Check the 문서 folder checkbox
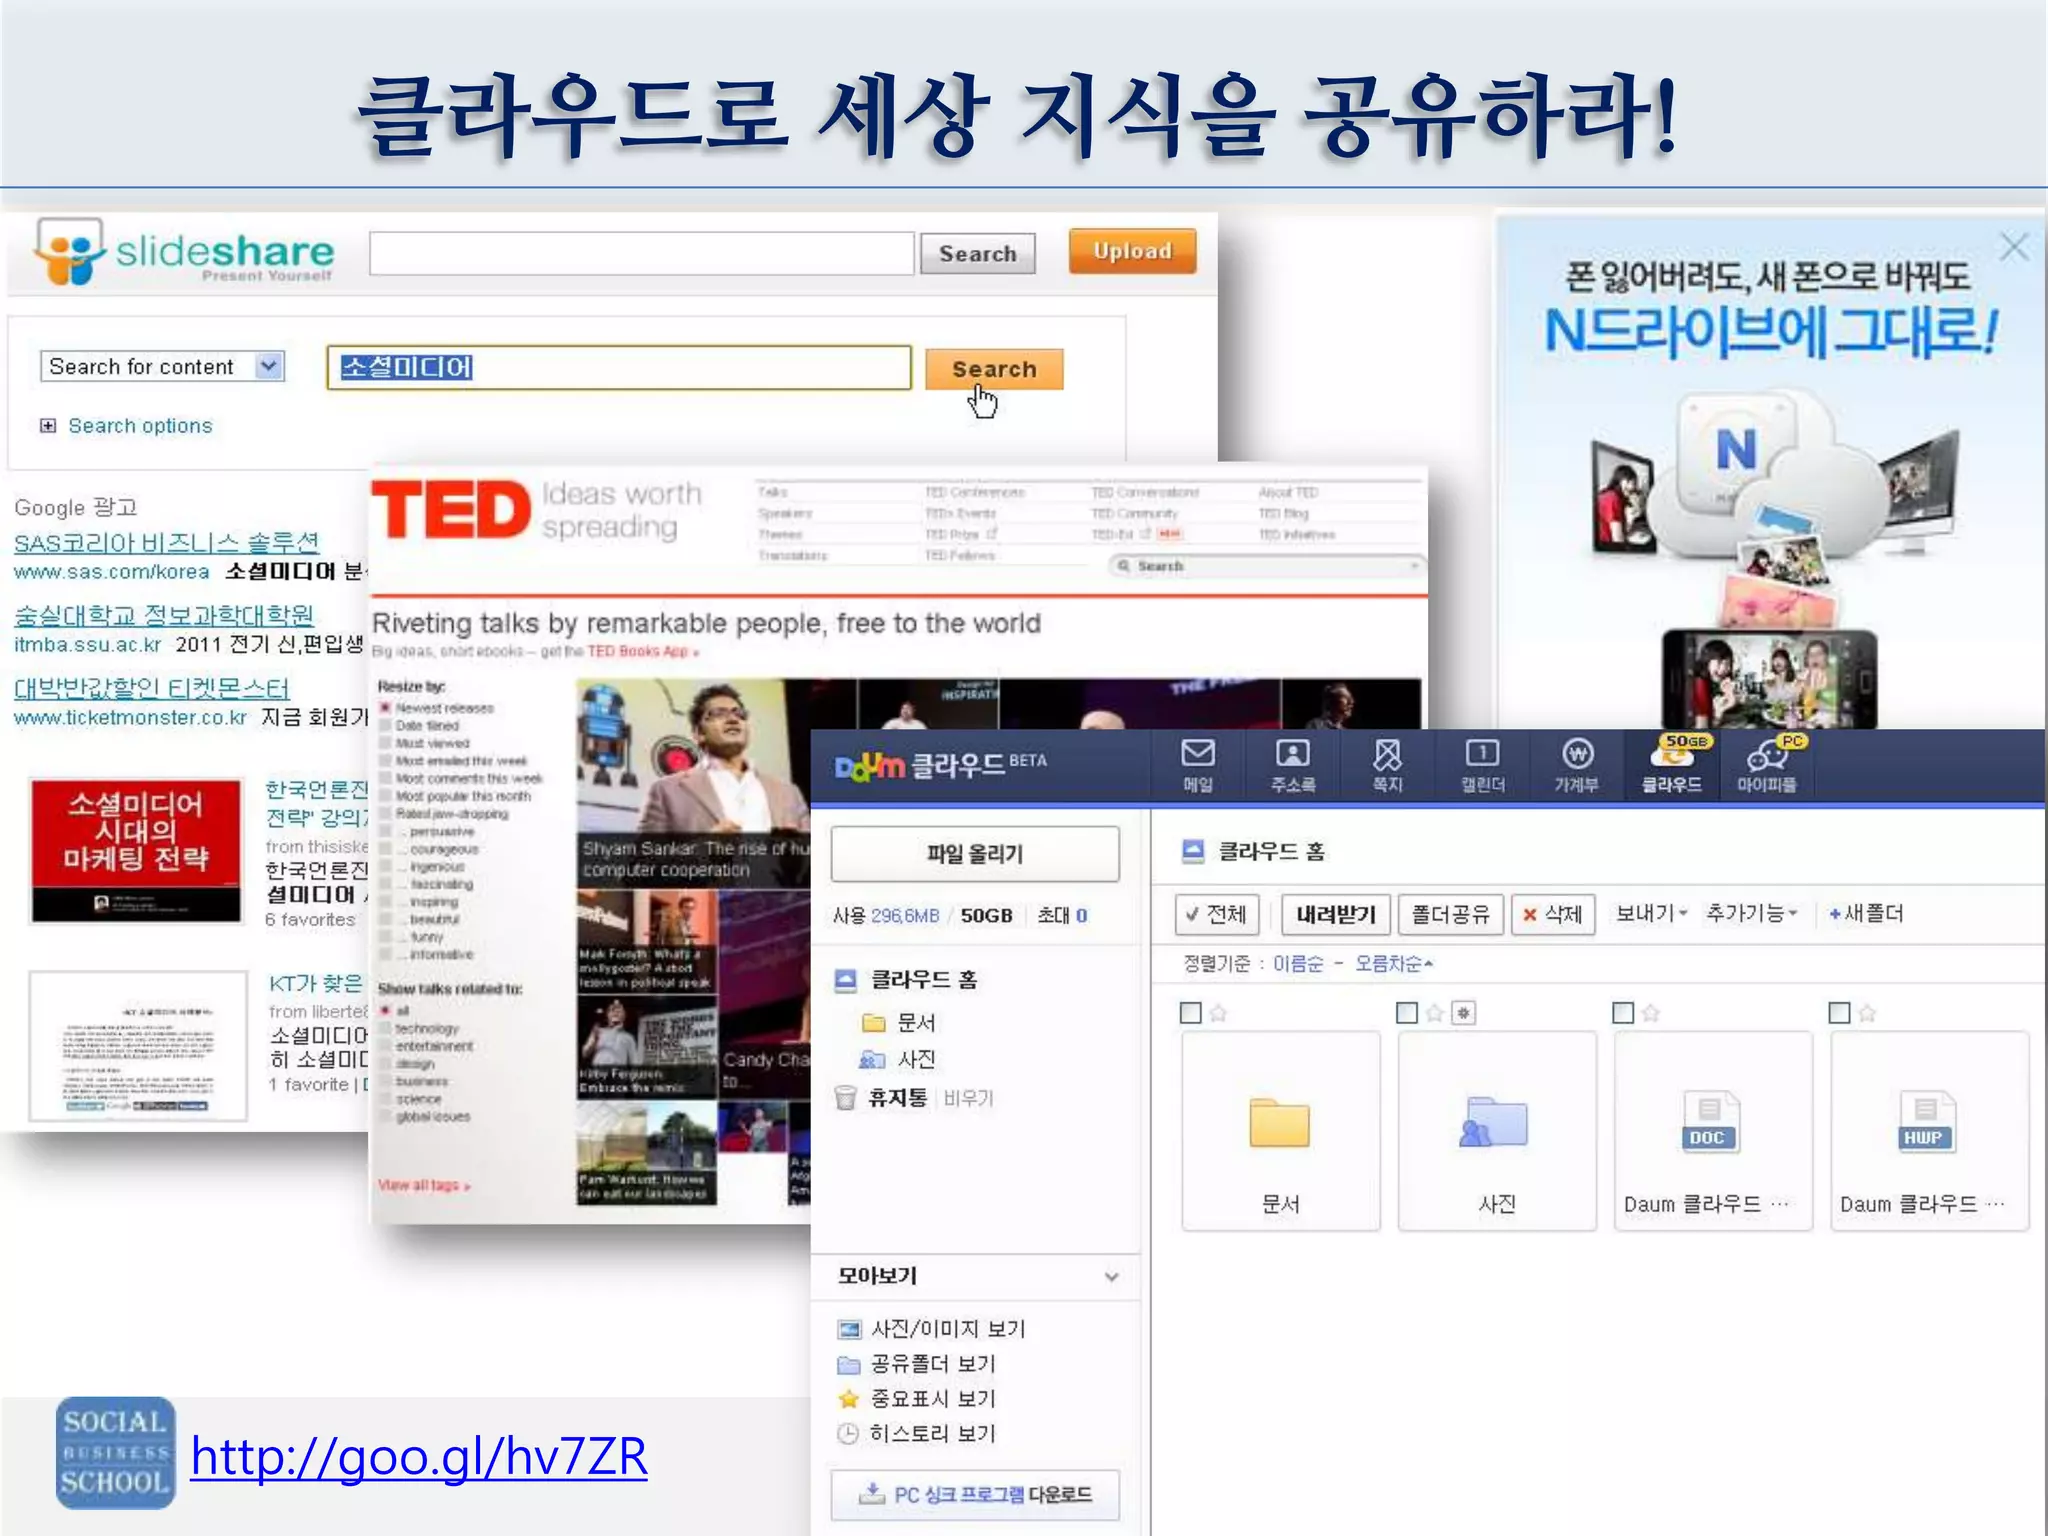2048x1536 pixels. point(1190,1013)
